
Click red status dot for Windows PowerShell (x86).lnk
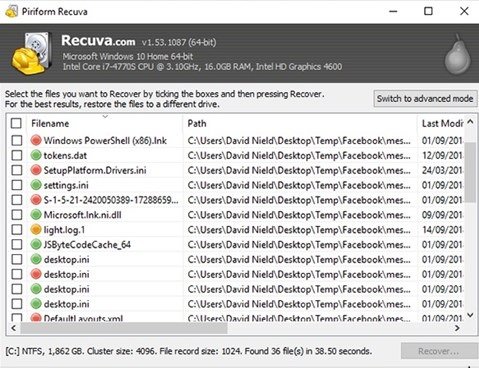tap(36, 140)
